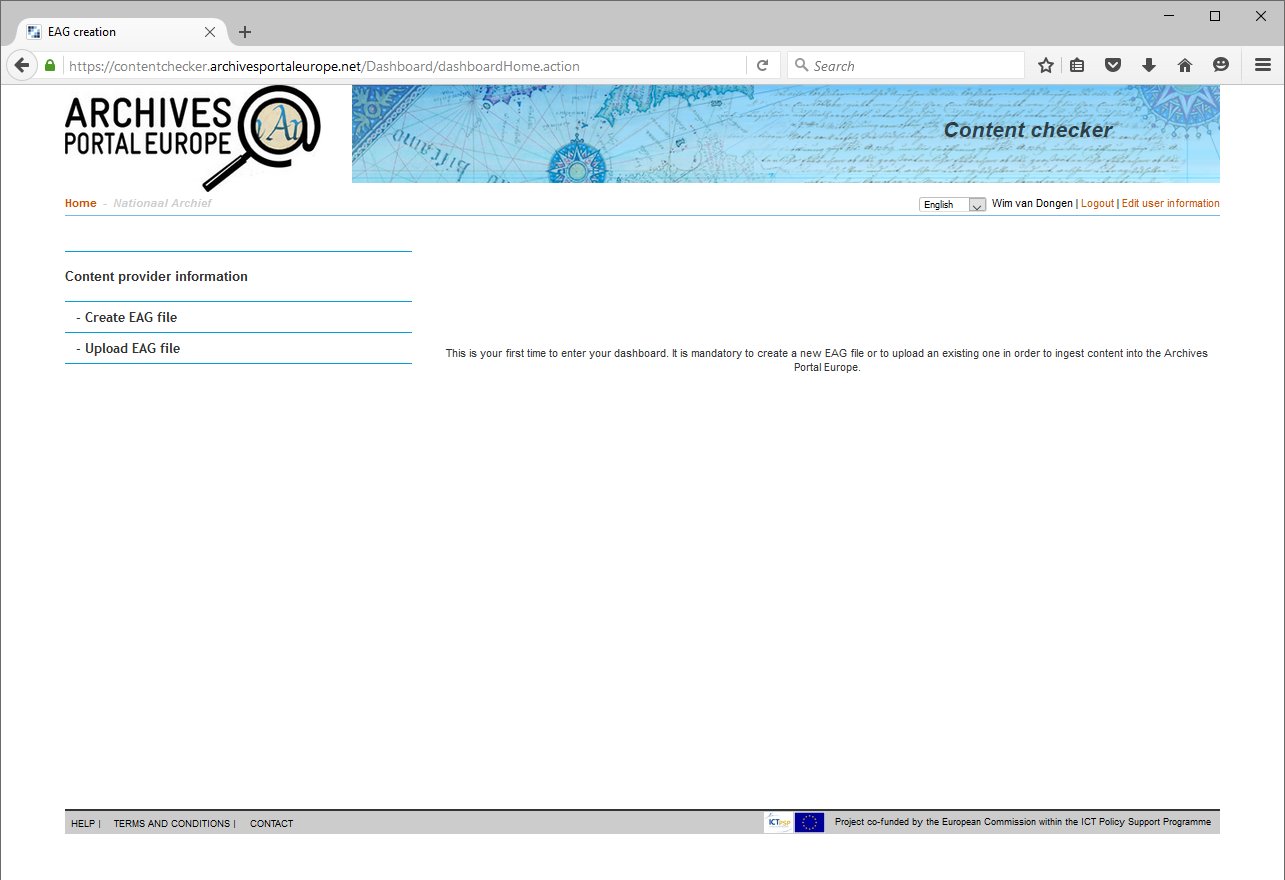Click the URL address bar
The width and height of the screenshot is (1285, 880).
tap(405, 66)
